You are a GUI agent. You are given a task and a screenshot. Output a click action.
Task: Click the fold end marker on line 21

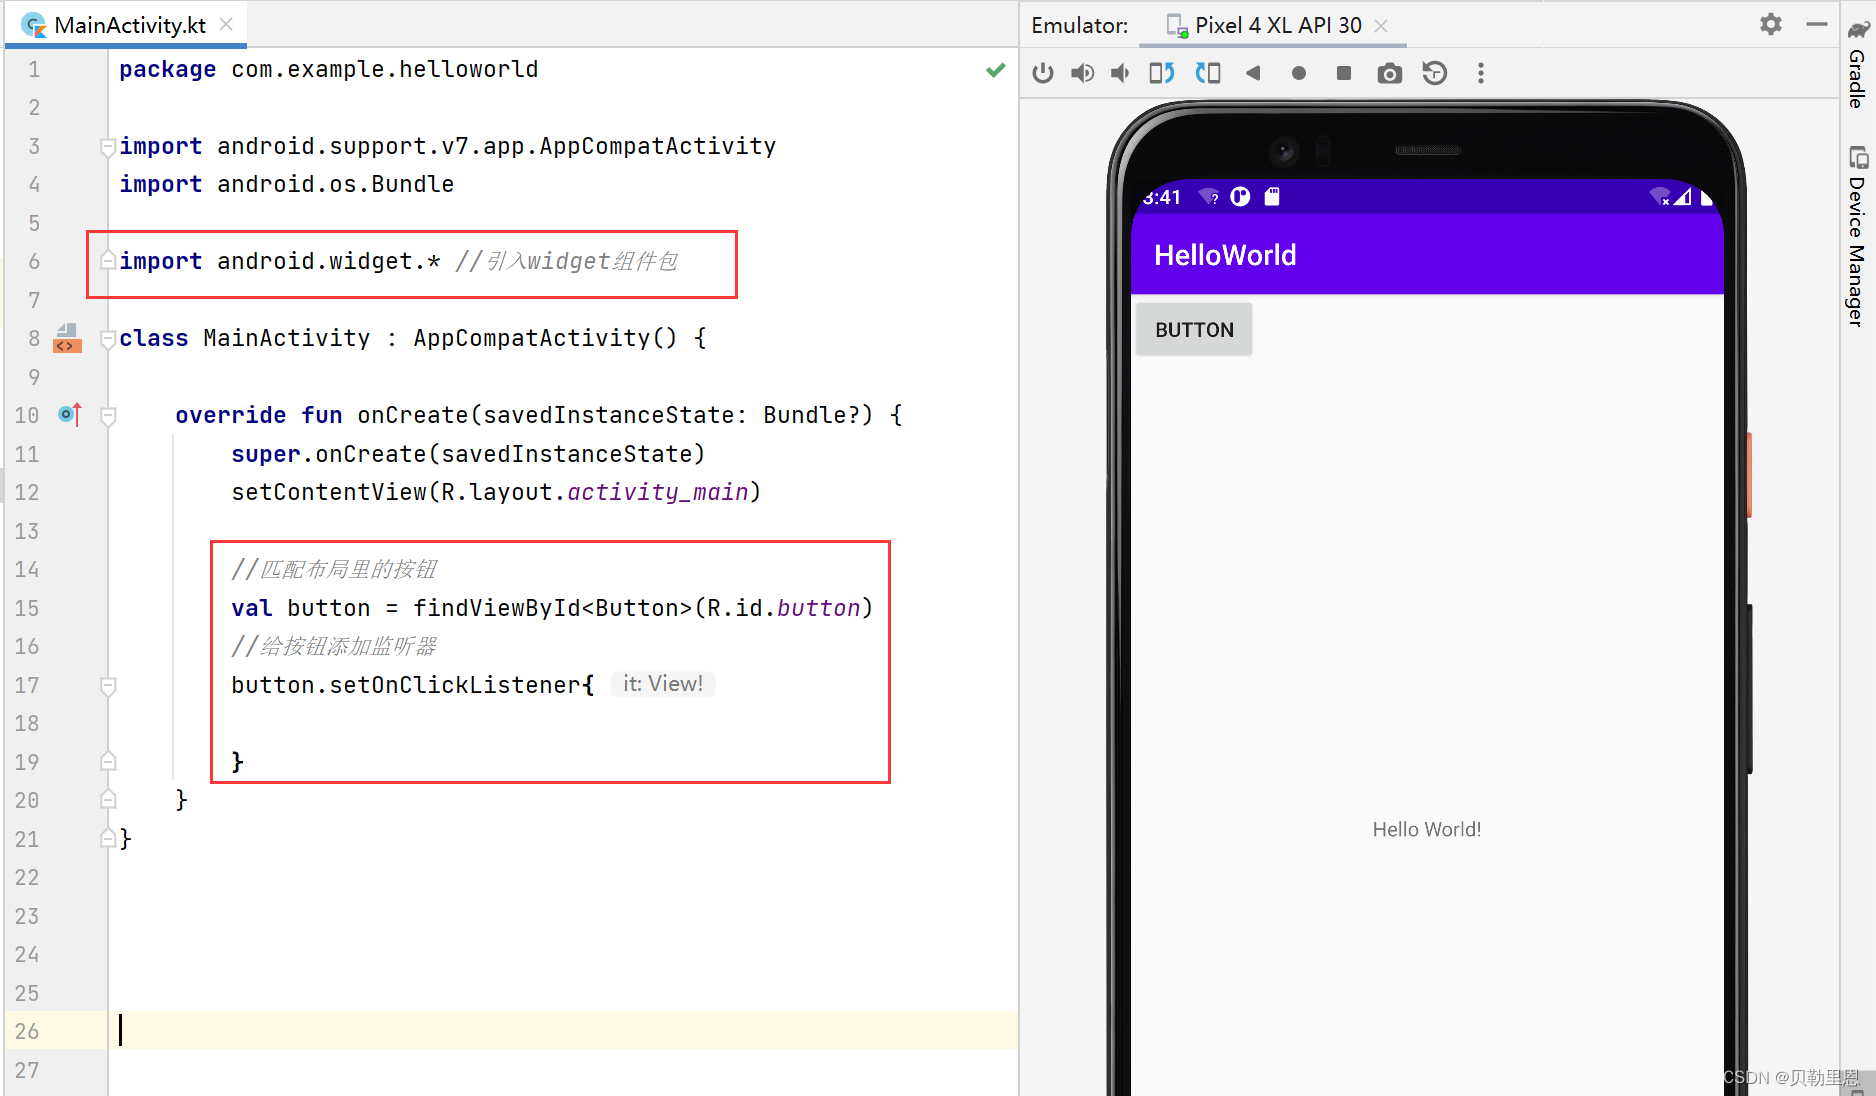click(108, 838)
